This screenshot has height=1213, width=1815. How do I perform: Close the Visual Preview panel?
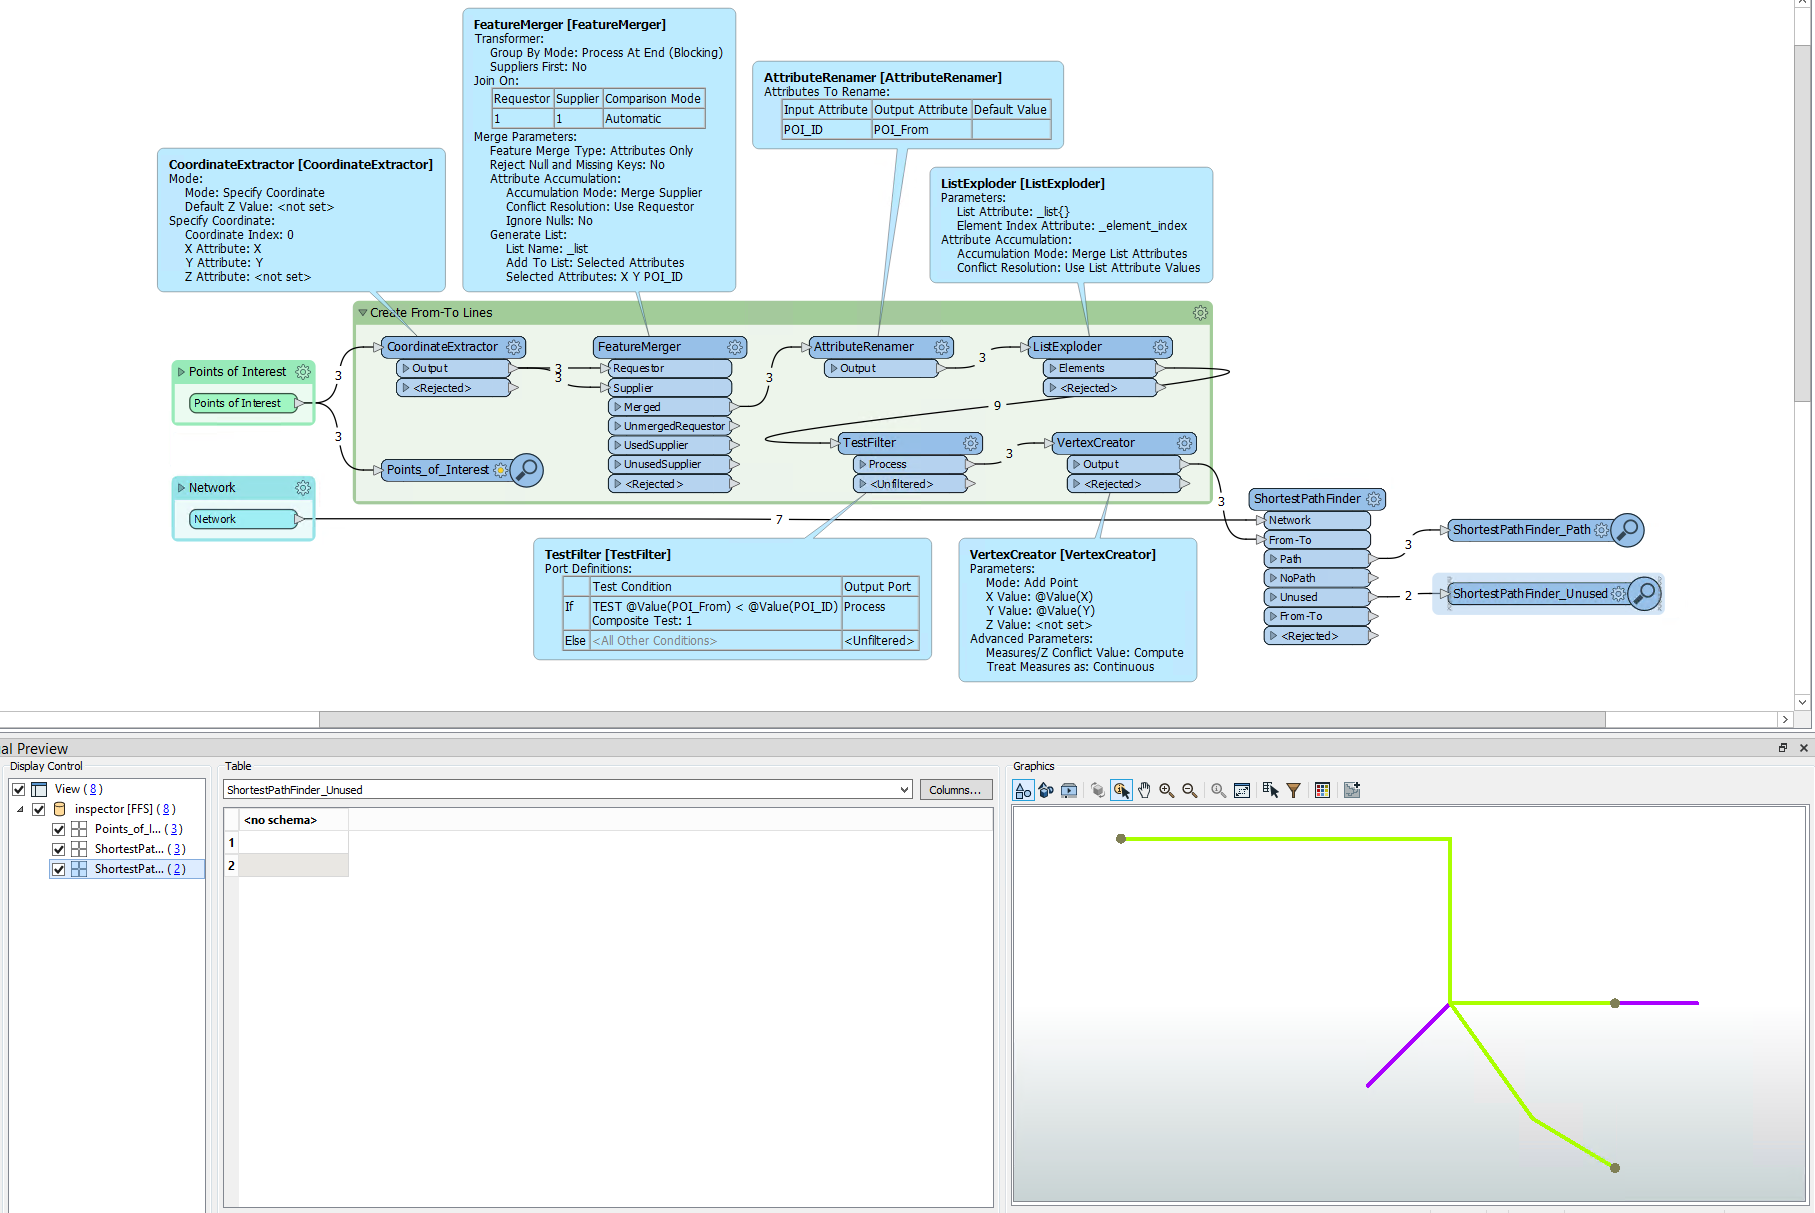(x=1804, y=748)
